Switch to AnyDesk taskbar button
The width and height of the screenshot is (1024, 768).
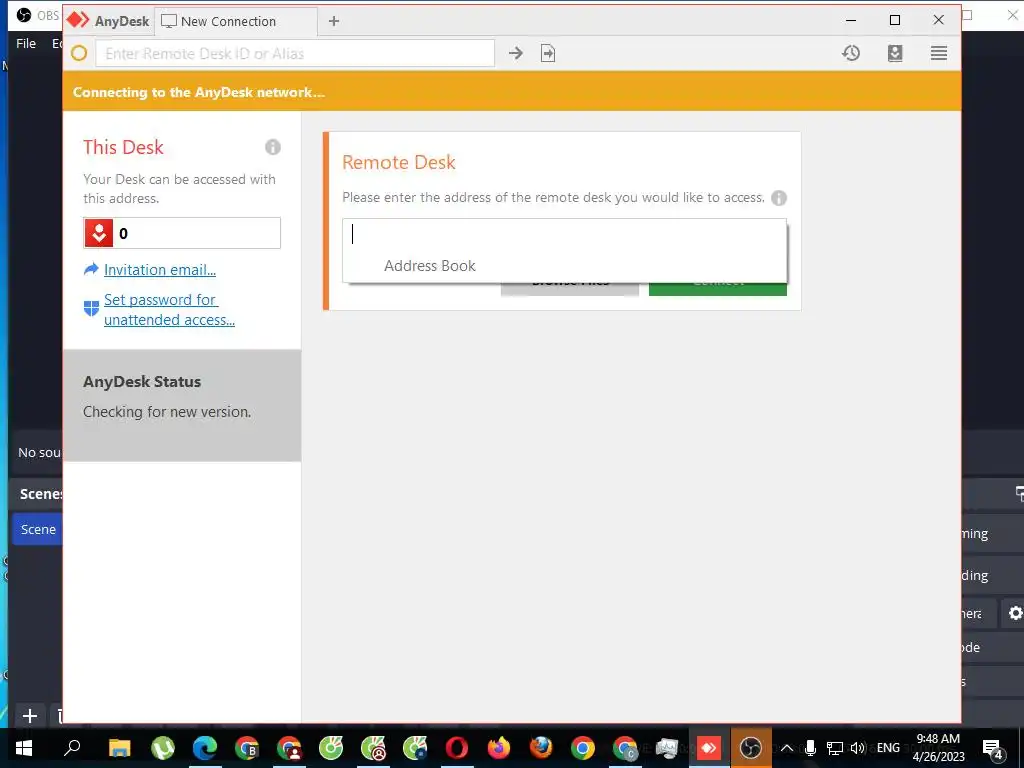click(x=709, y=747)
